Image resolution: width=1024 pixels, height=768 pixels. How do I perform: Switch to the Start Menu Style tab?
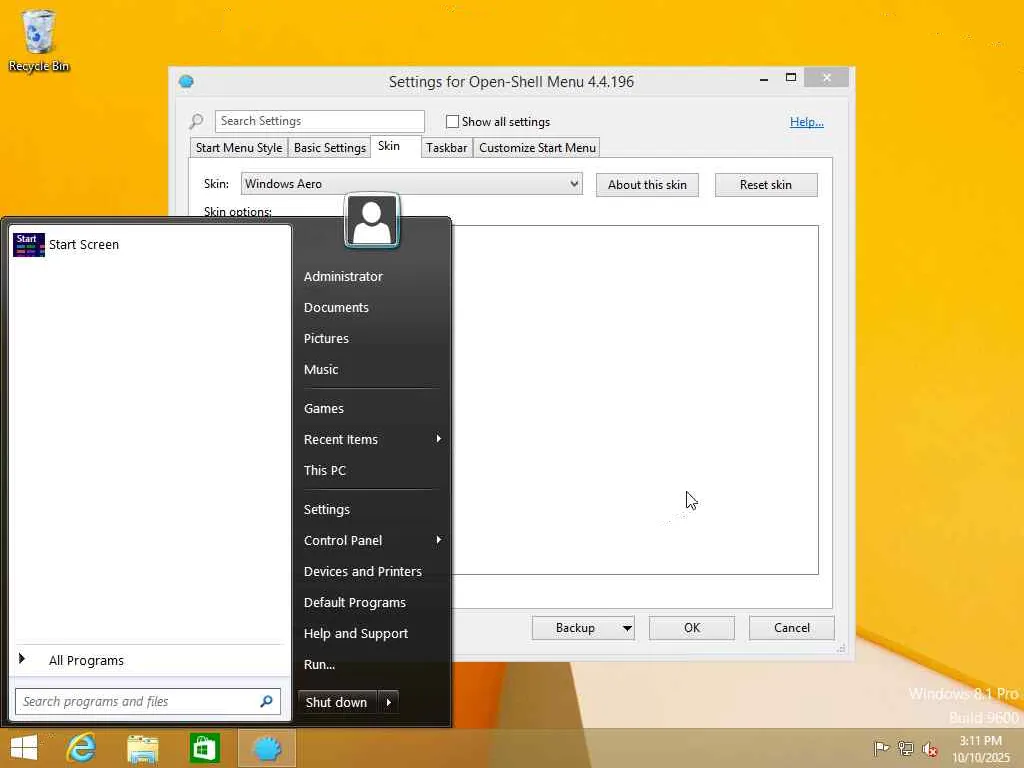click(x=239, y=148)
